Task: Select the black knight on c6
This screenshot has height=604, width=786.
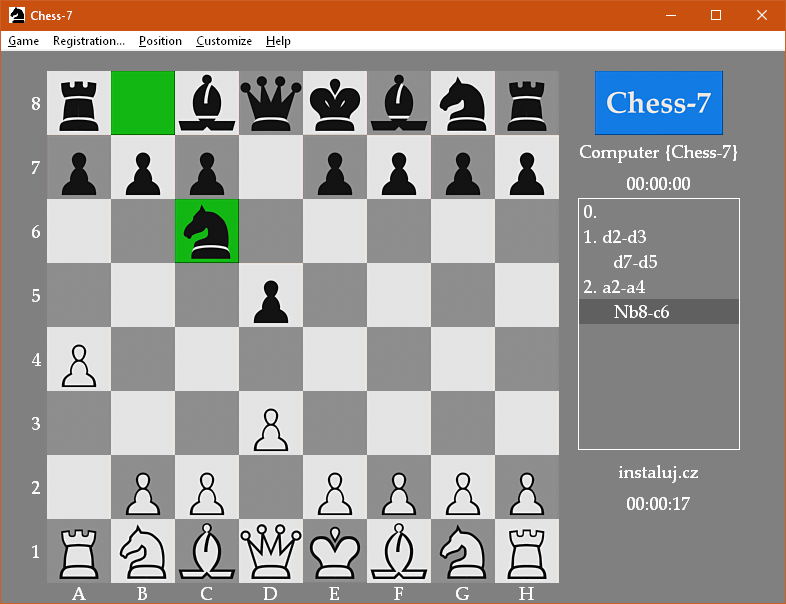Action: tap(207, 231)
